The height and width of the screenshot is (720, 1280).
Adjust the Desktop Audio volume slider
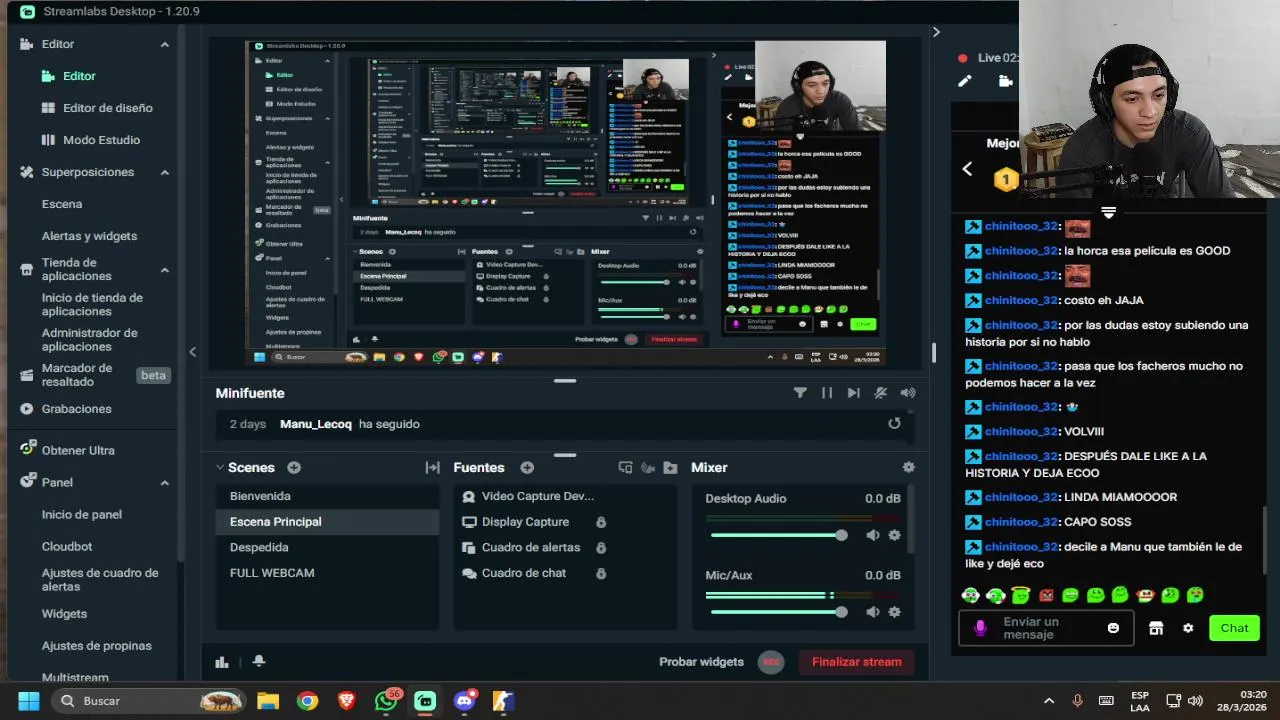pyautogui.click(x=779, y=535)
